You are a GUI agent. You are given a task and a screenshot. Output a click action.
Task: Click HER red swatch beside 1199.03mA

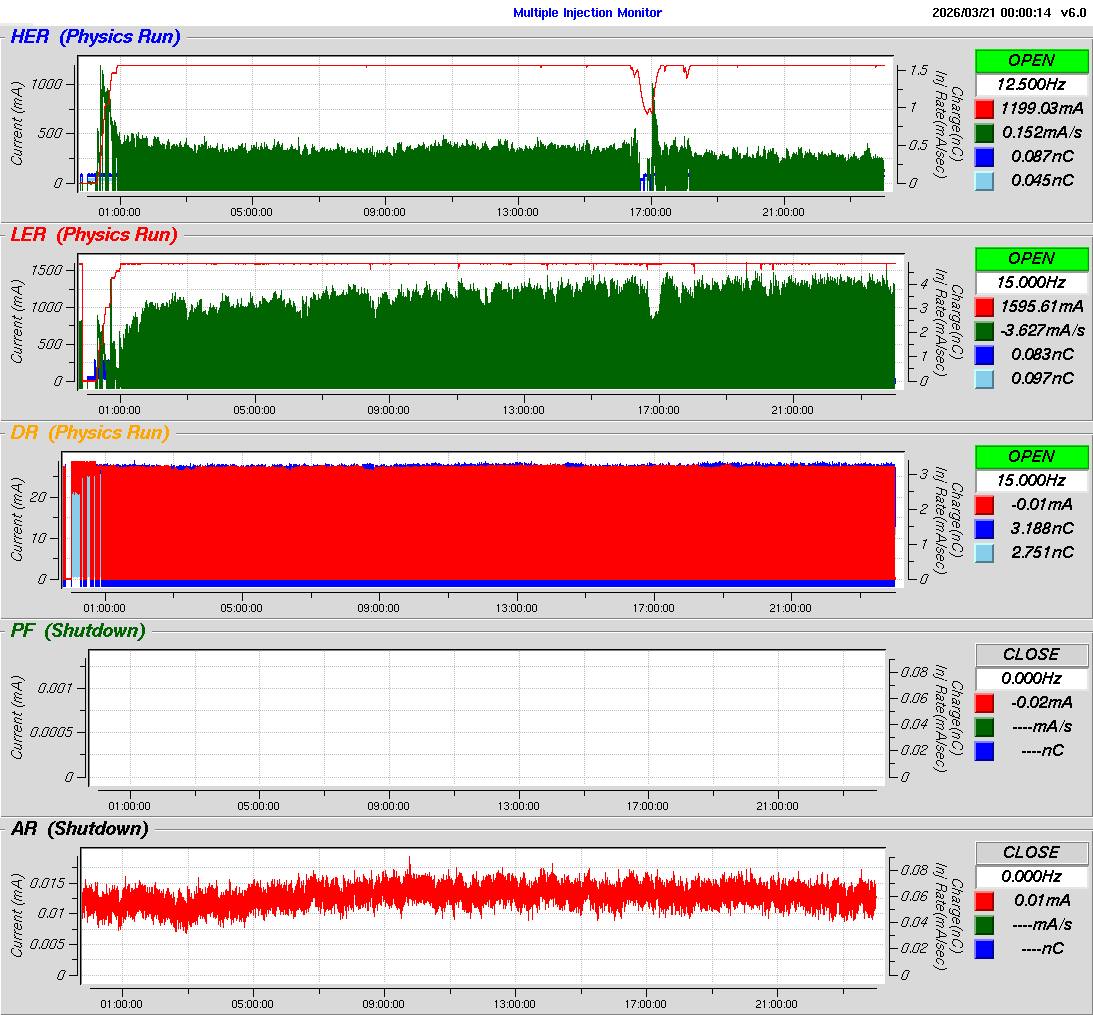[x=984, y=109]
